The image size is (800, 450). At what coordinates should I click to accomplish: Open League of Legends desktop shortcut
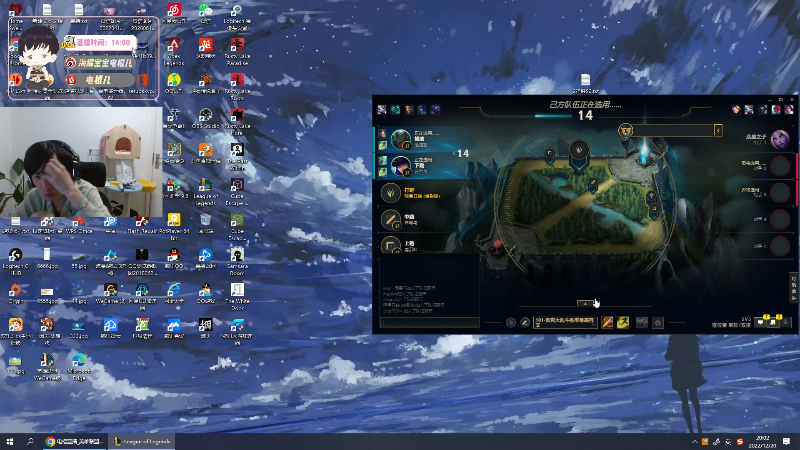tap(206, 189)
